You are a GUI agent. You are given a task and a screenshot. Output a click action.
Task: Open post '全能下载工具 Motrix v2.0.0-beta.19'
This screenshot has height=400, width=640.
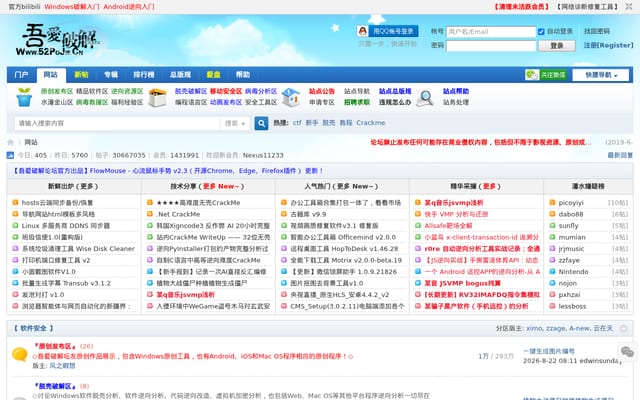(346, 260)
